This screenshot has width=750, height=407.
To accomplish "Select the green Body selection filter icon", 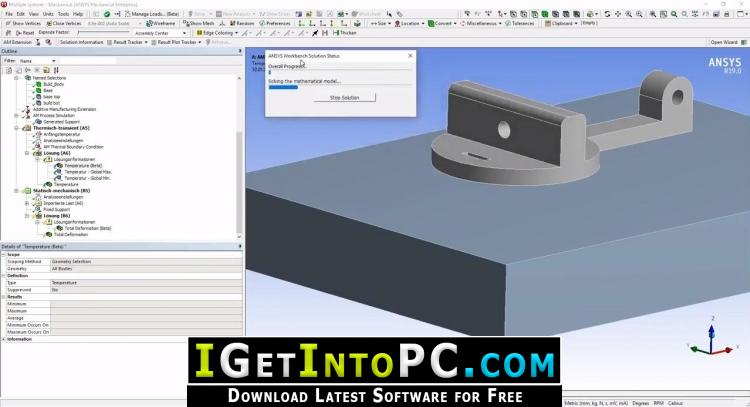I will pyautogui.click(x=545, y=14).
